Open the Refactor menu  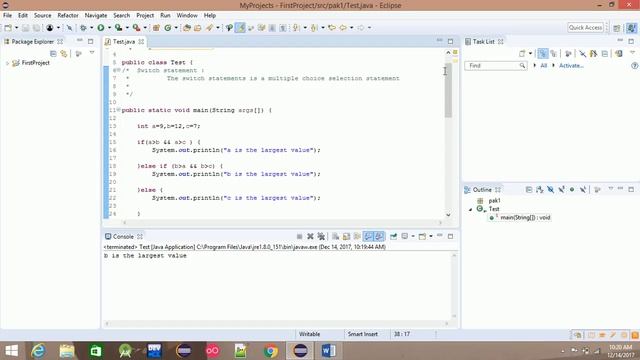pos(68,16)
